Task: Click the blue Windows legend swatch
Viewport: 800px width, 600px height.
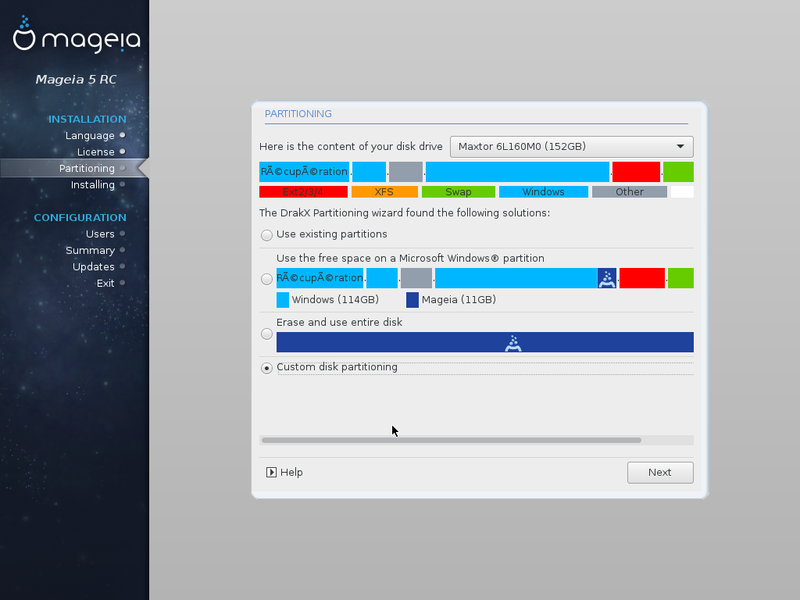Action: click(x=543, y=192)
